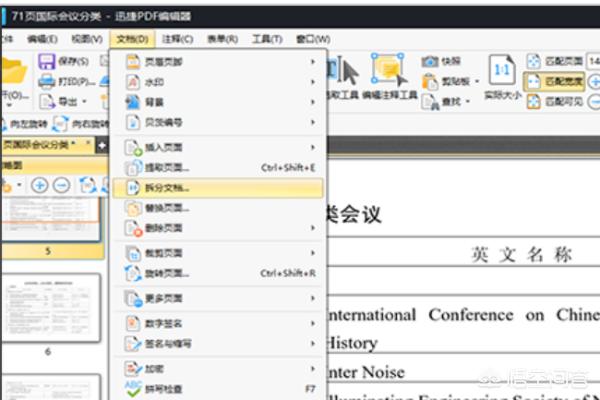
Task: Expand the 裁剪页面 submenu arrow
Action: (x=313, y=253)
